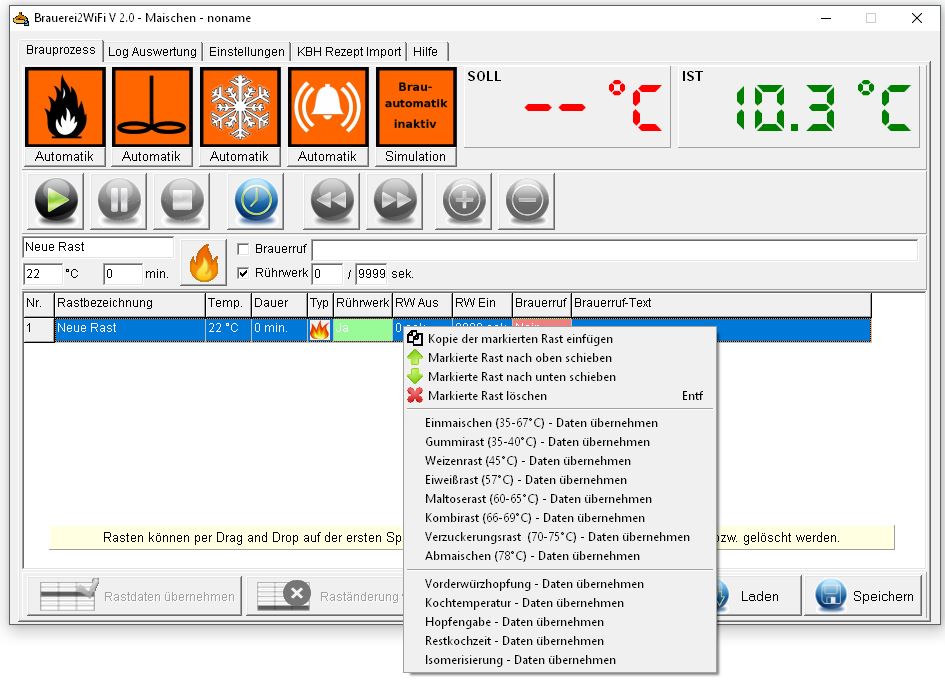Click the alarm bell icon button
Image resolution: width=945 pixels, height=681 pixels.
pos(328,107)
